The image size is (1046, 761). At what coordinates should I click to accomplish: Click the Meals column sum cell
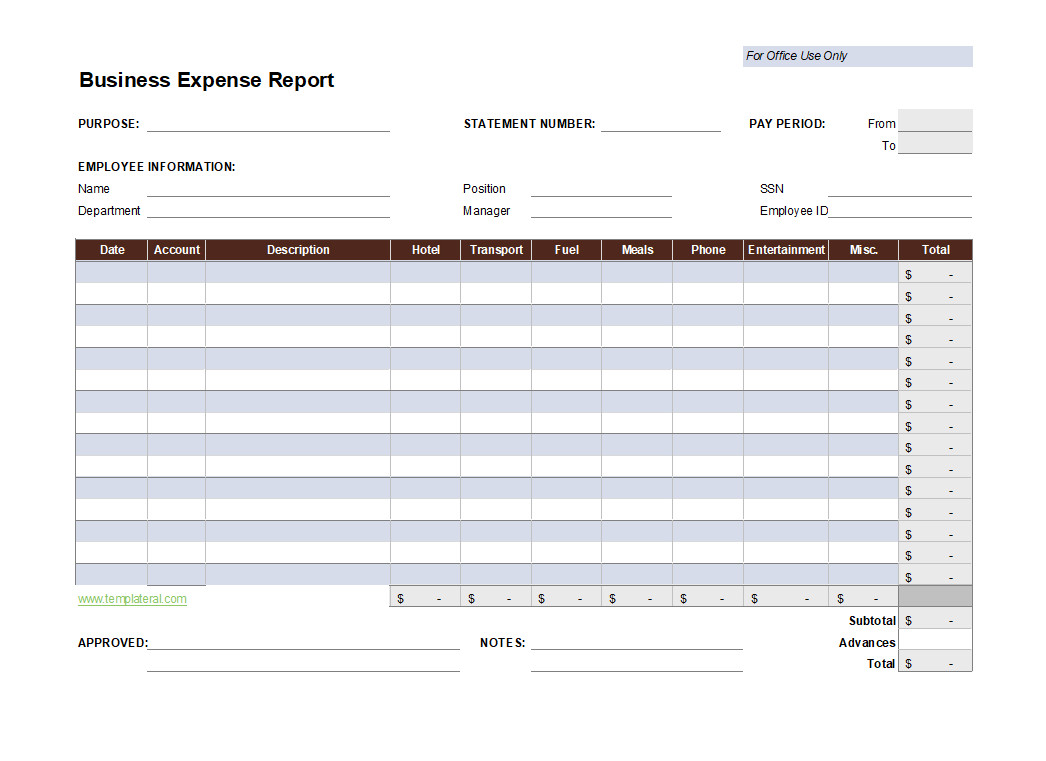tap(638, 597)
